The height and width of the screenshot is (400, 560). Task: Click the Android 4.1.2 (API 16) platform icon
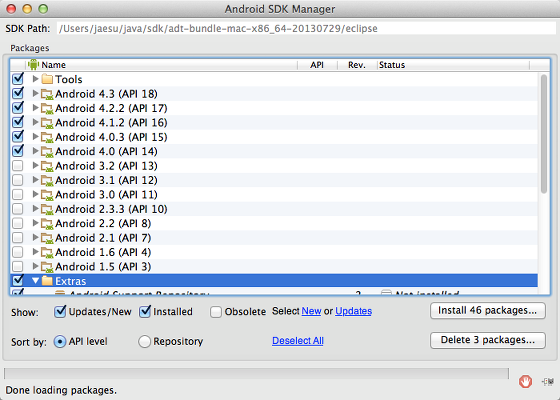[47, 123]
